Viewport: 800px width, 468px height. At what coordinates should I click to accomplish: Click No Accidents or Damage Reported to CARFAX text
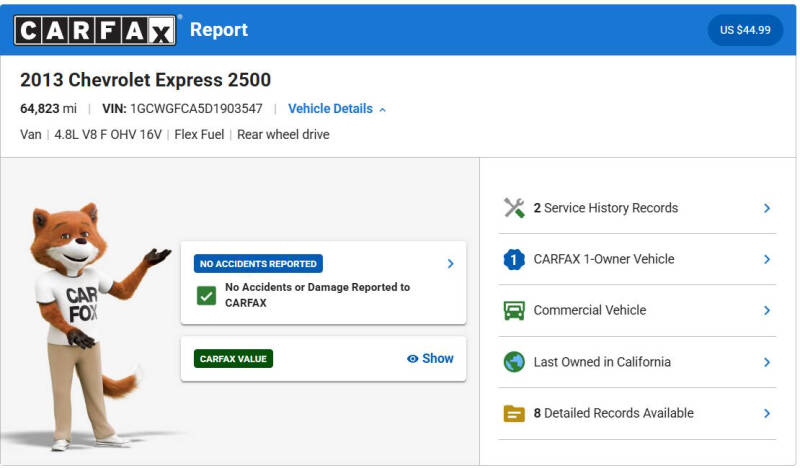pos(317,295)
